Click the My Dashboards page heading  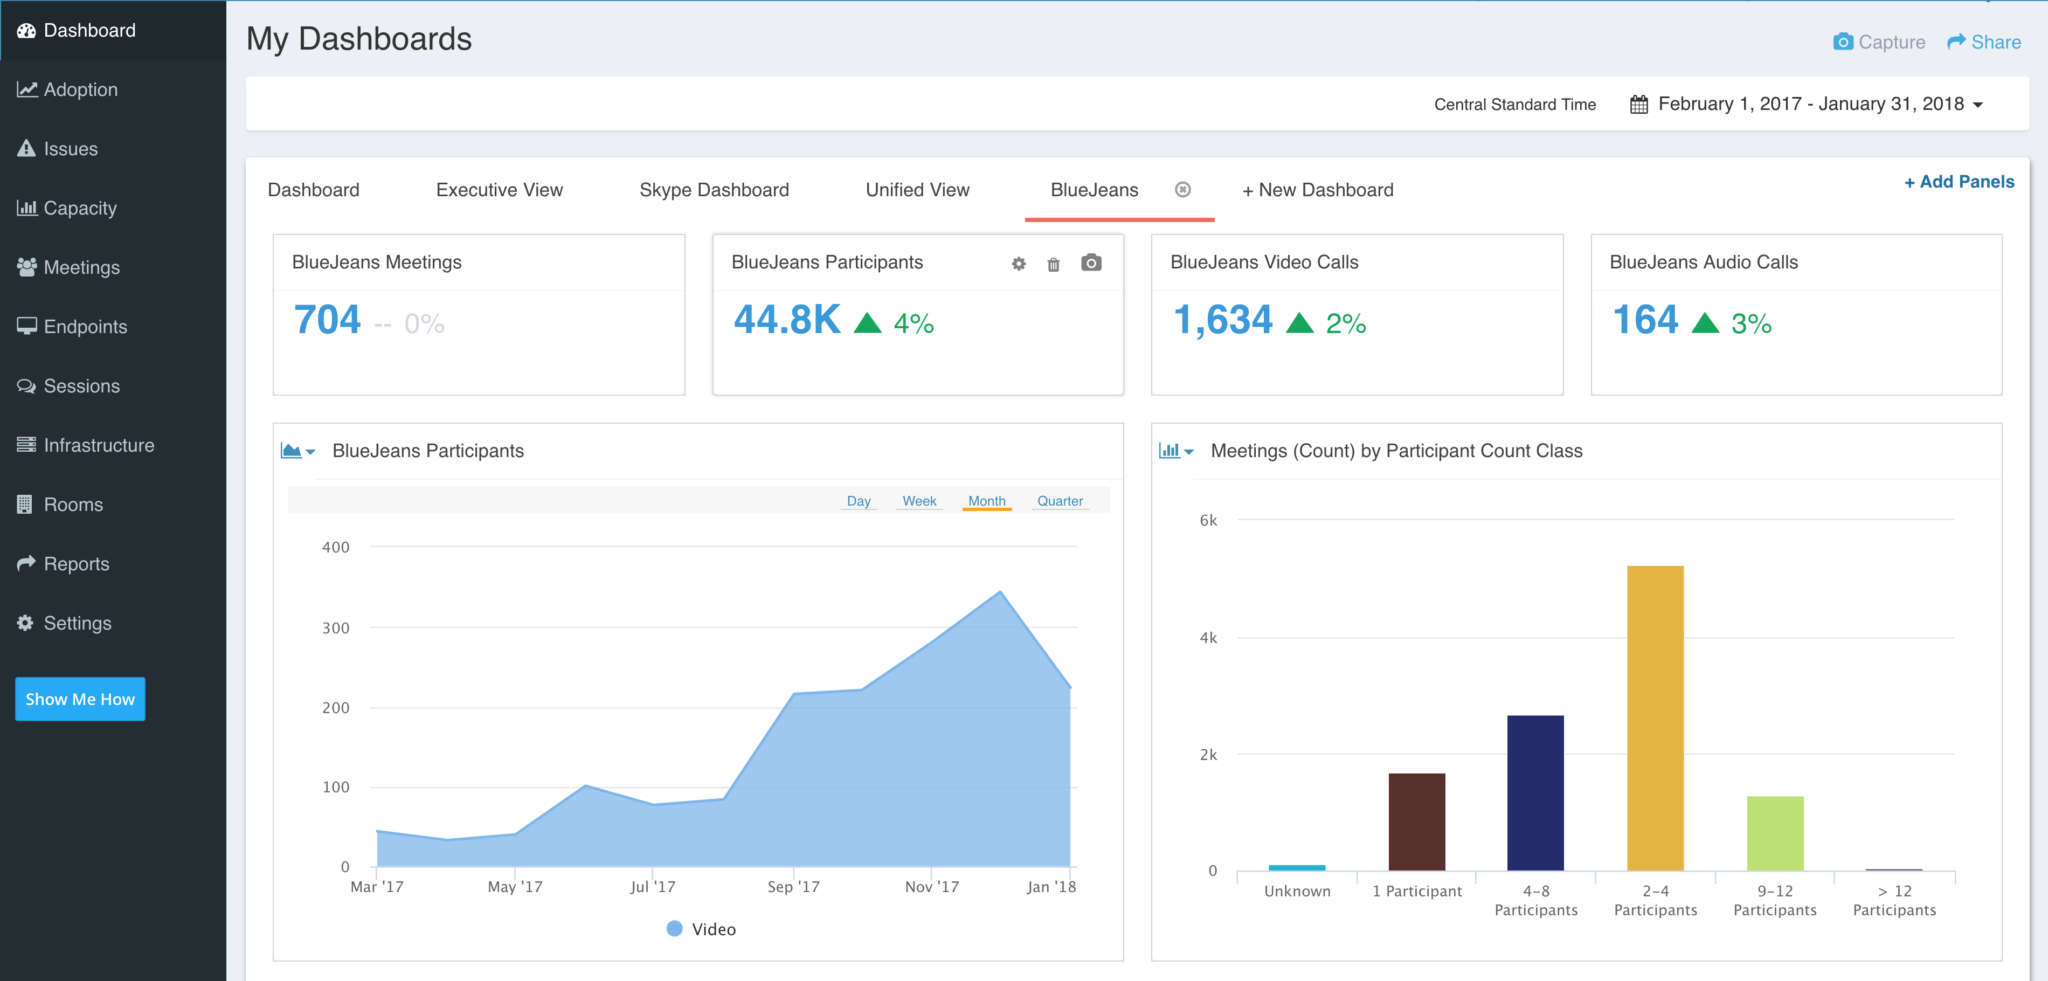click(x=359, y=39)
